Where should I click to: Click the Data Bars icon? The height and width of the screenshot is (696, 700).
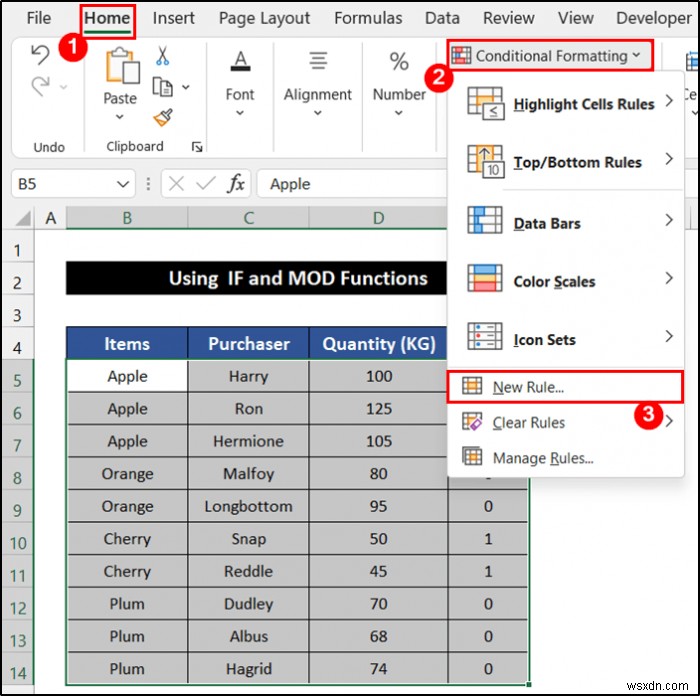[x=484, y=220]
